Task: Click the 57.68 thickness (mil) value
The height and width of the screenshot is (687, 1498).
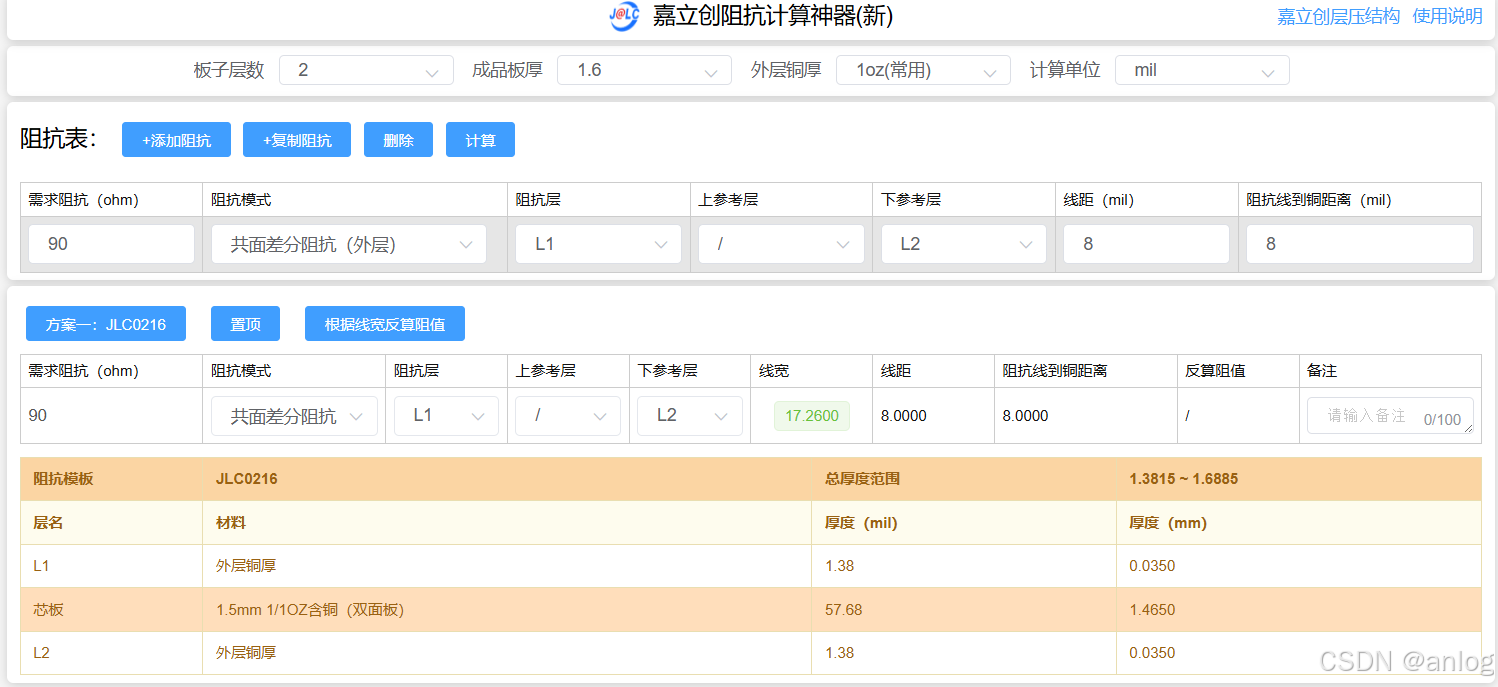Action: coord(844,610)
